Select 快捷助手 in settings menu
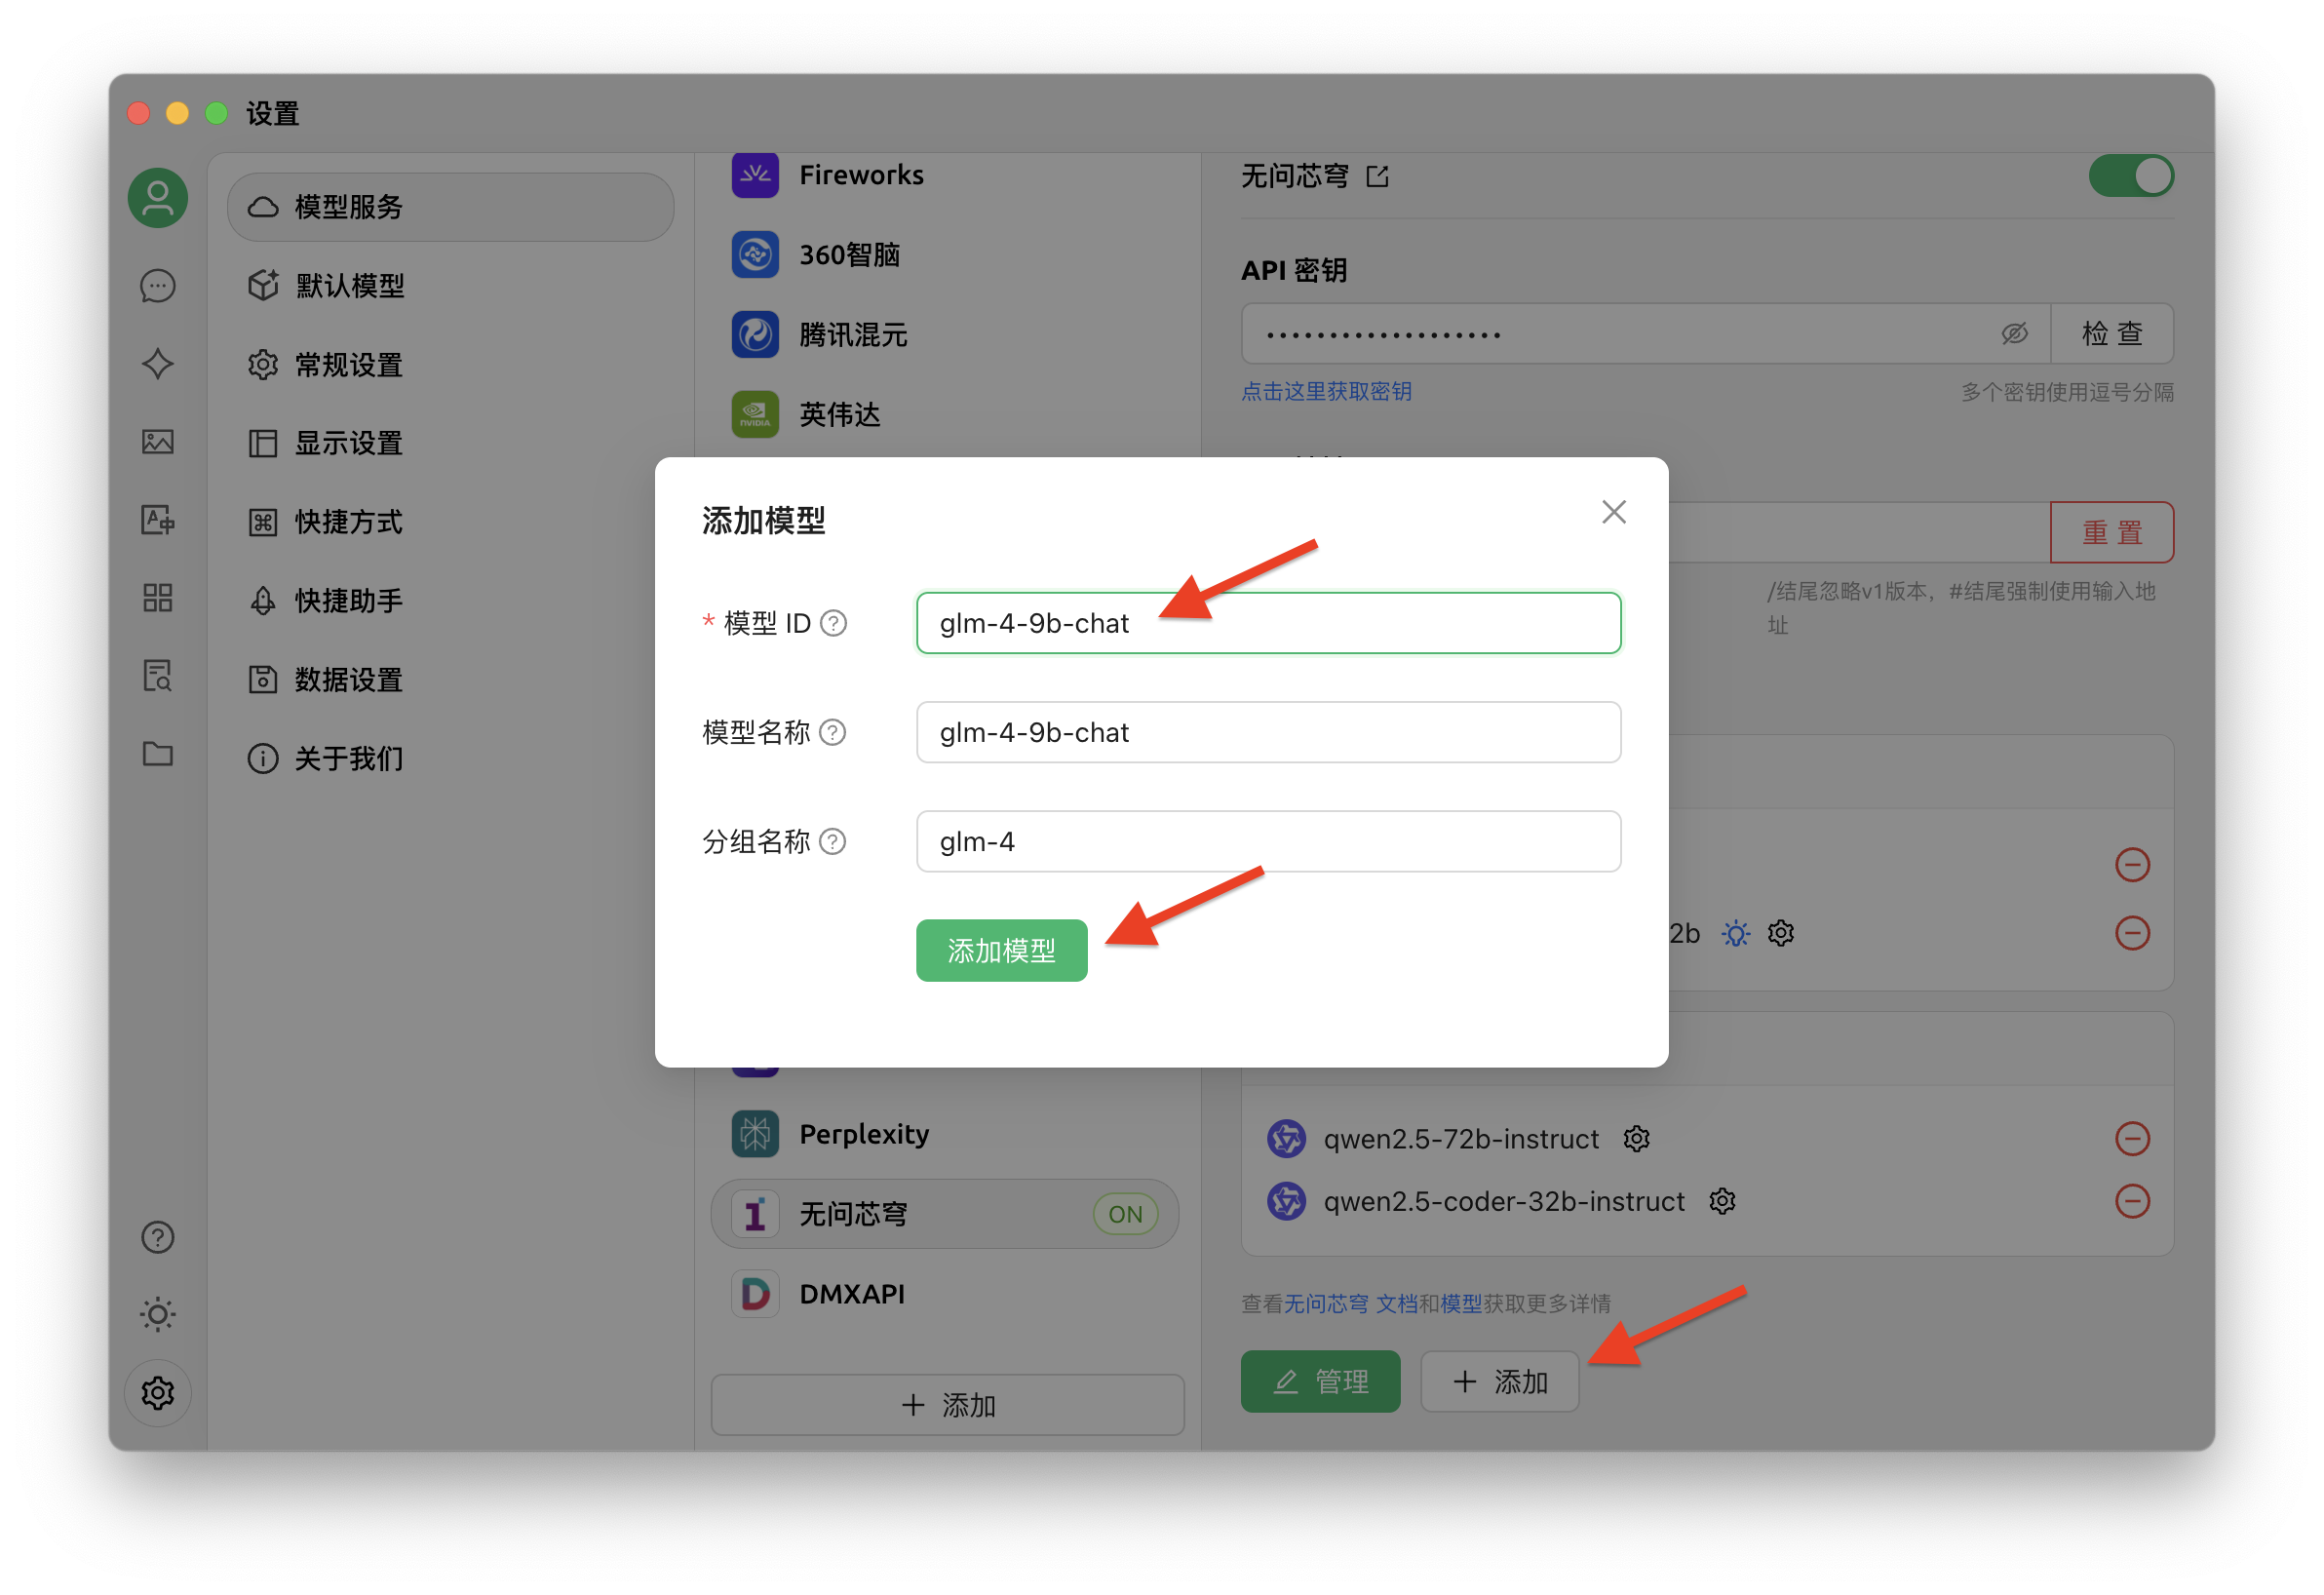 [x=450, y=601]
